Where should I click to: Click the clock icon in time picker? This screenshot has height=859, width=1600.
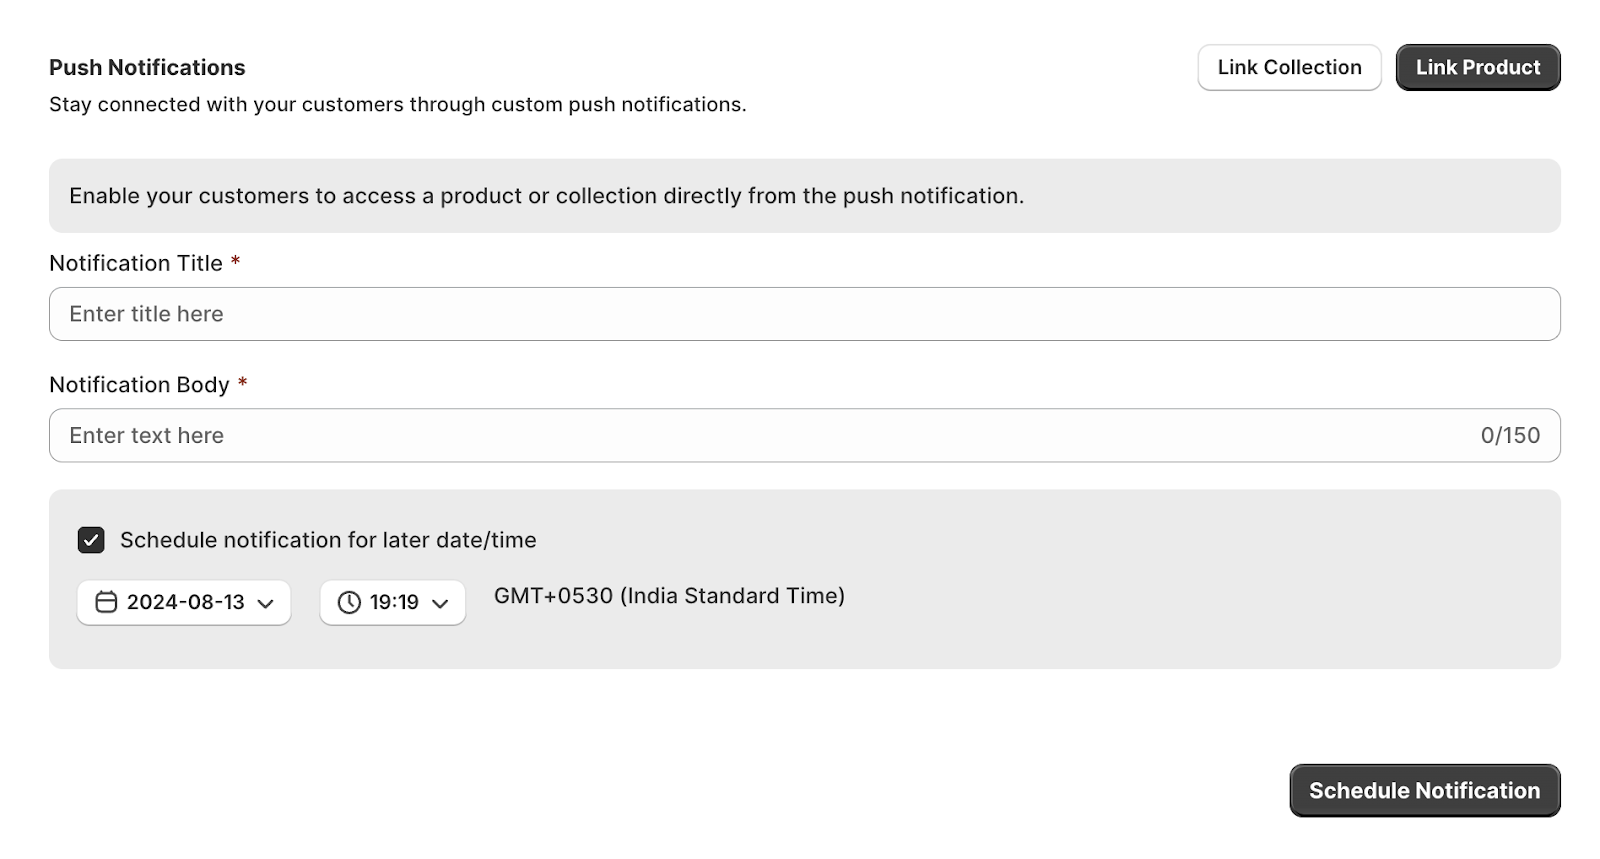tap(349, 602)
